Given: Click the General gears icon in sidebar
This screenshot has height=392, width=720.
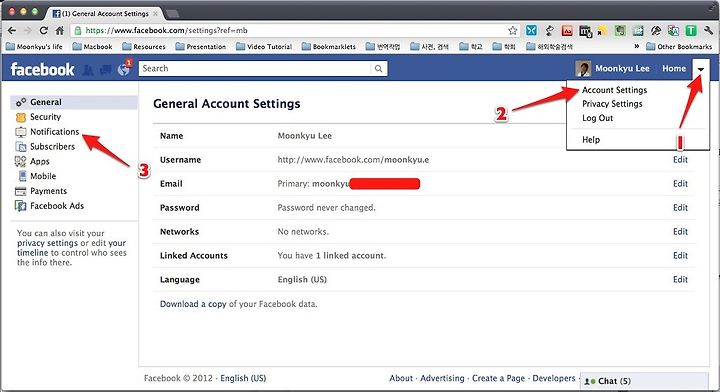Looking at the screenshot, I should point(21,102).
